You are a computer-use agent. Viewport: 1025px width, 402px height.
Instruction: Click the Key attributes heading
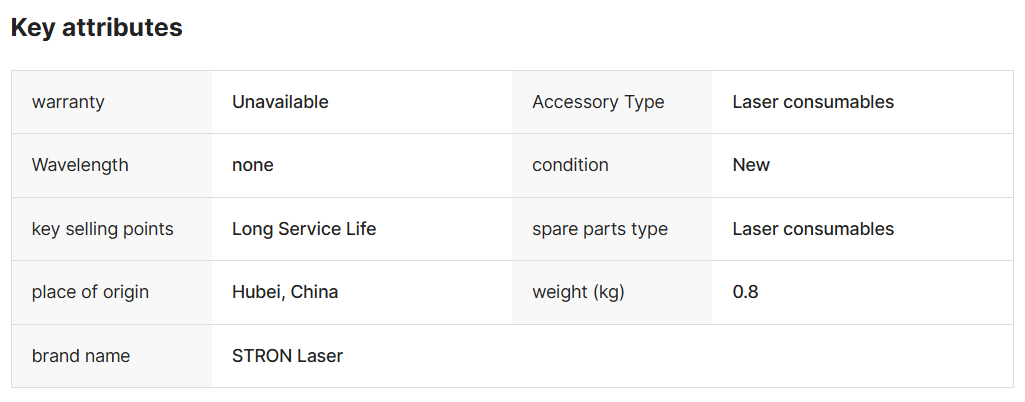[97, 28]
